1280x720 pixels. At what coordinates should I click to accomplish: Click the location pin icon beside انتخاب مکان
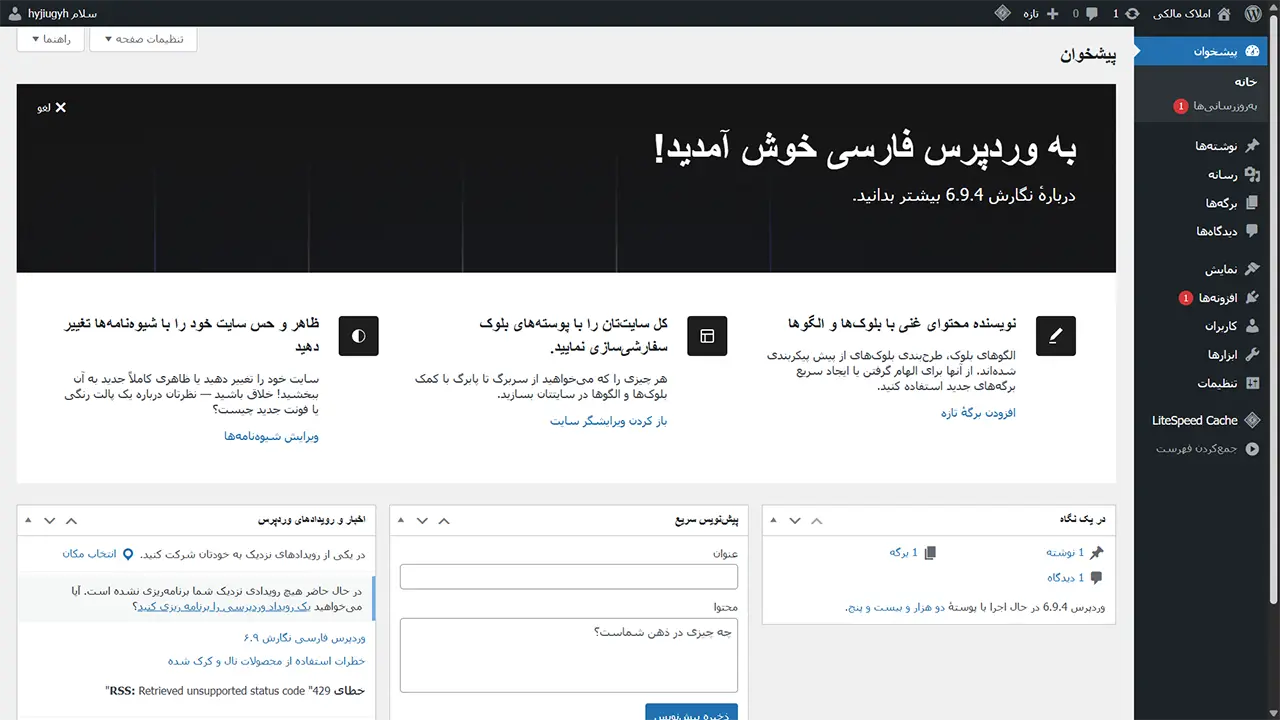[x=128, y=553]
